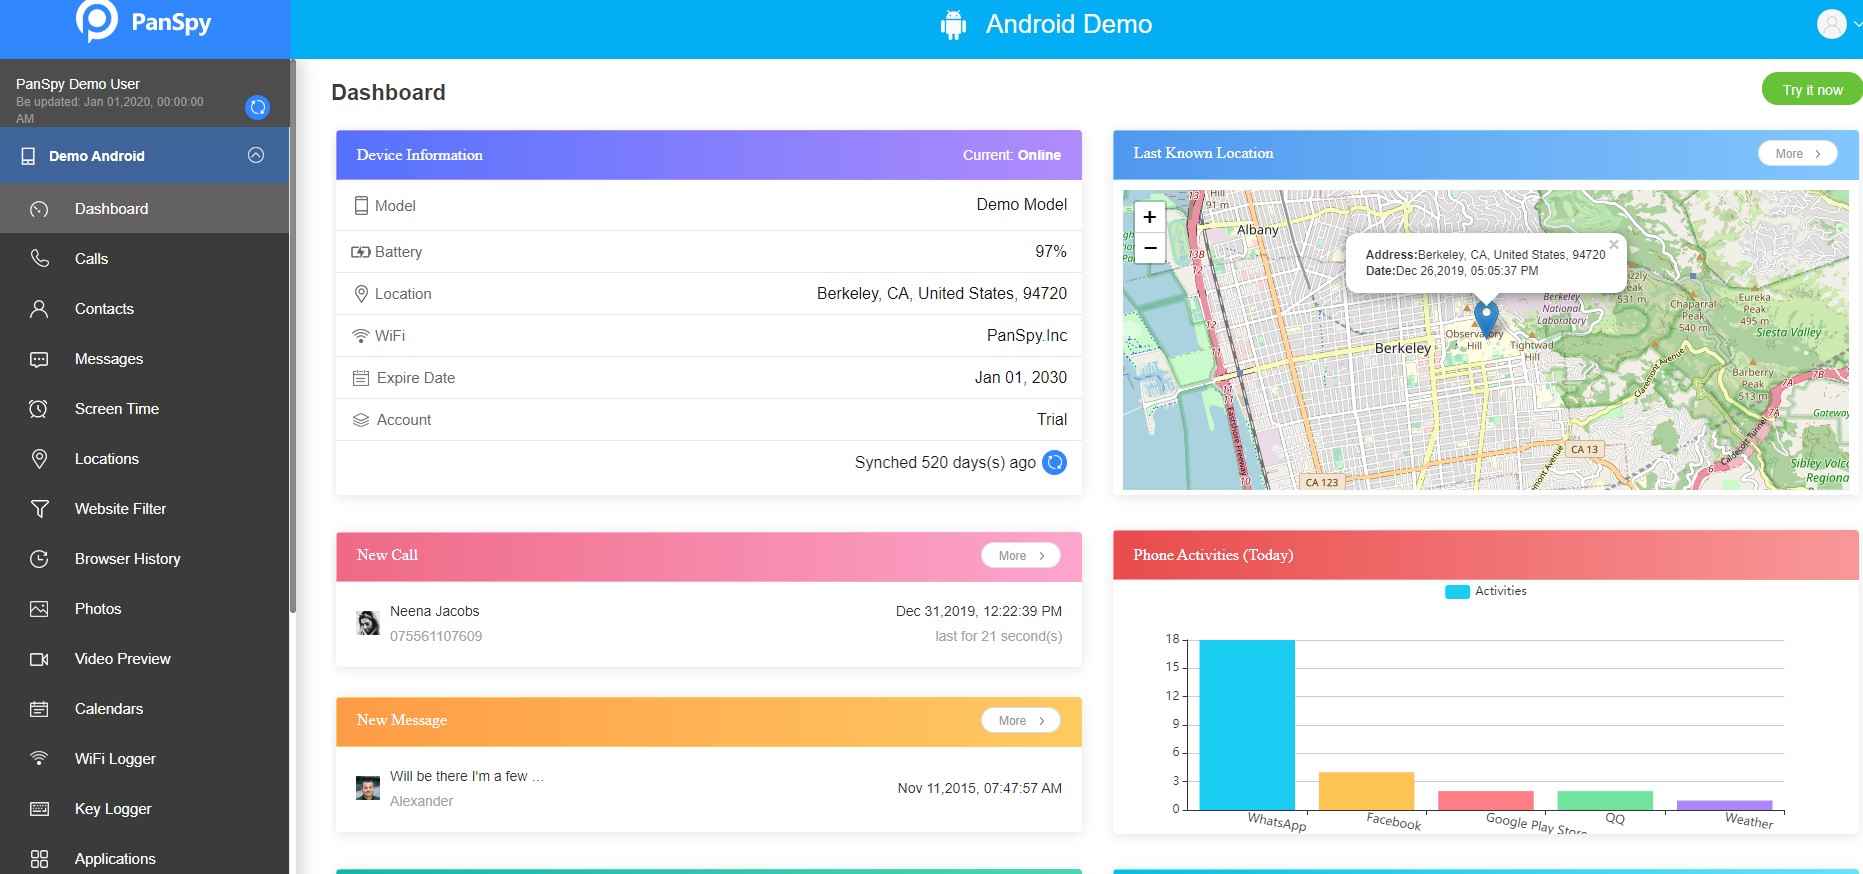
Task: Click Neena Jacobs contact photo
Action: point(368,623)
